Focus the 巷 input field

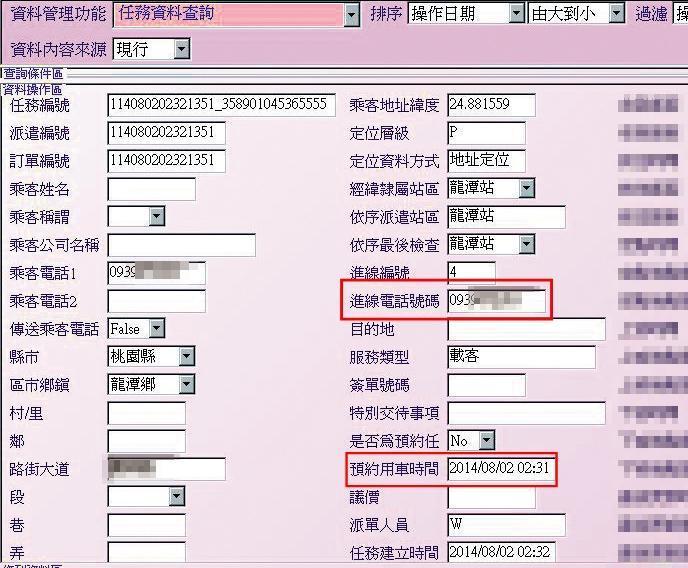[147, 525]
